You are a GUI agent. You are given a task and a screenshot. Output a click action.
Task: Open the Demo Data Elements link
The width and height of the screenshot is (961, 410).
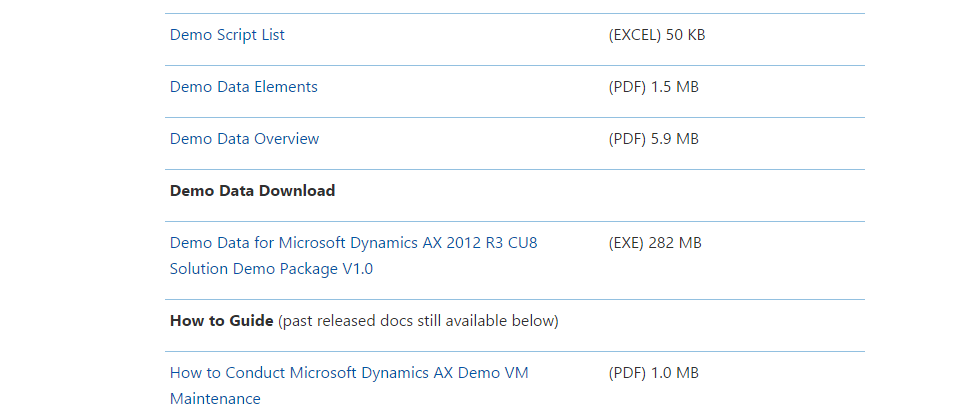[244, 87]
